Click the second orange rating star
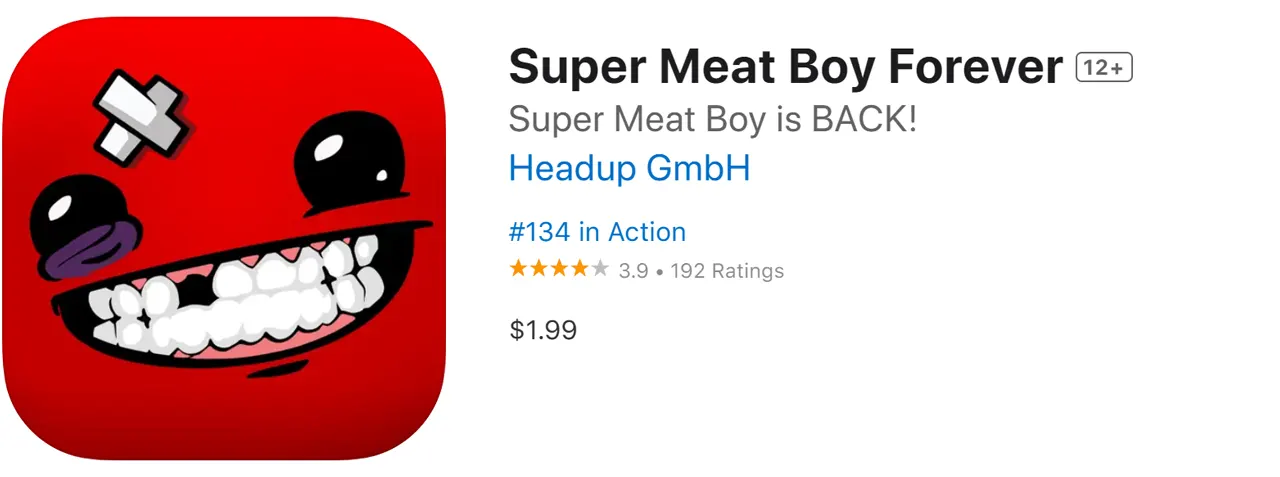 click(x=539, y=269)
